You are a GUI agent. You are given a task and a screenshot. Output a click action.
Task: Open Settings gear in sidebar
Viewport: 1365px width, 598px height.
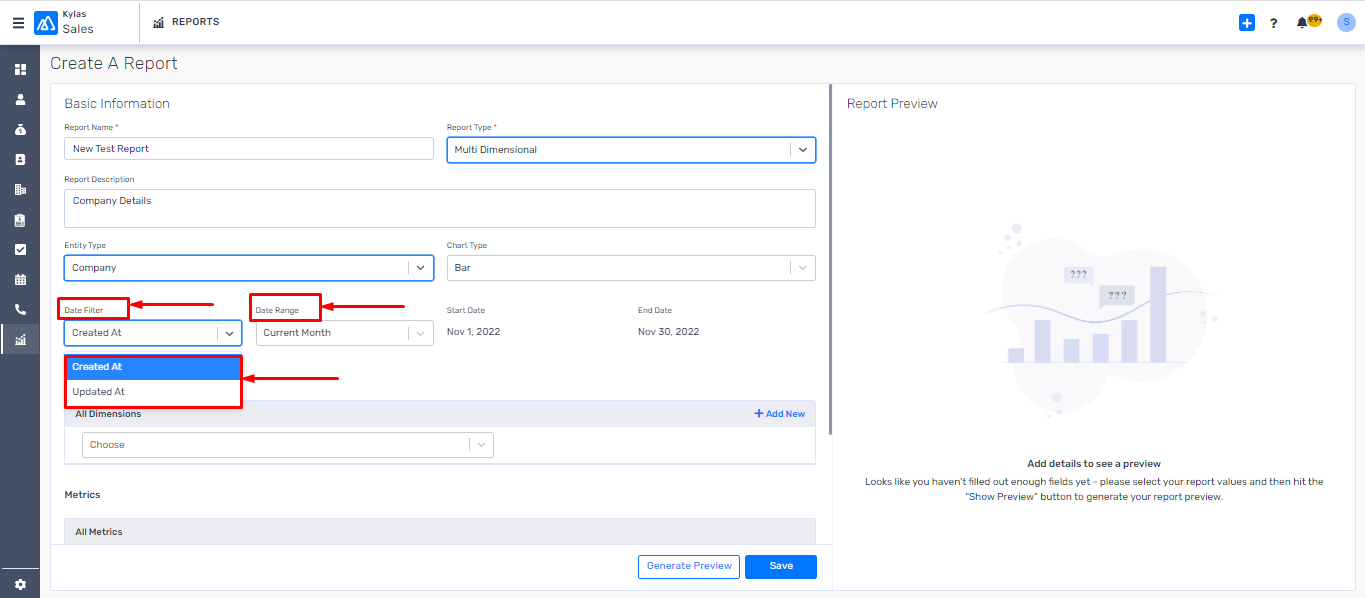point(20,584)
